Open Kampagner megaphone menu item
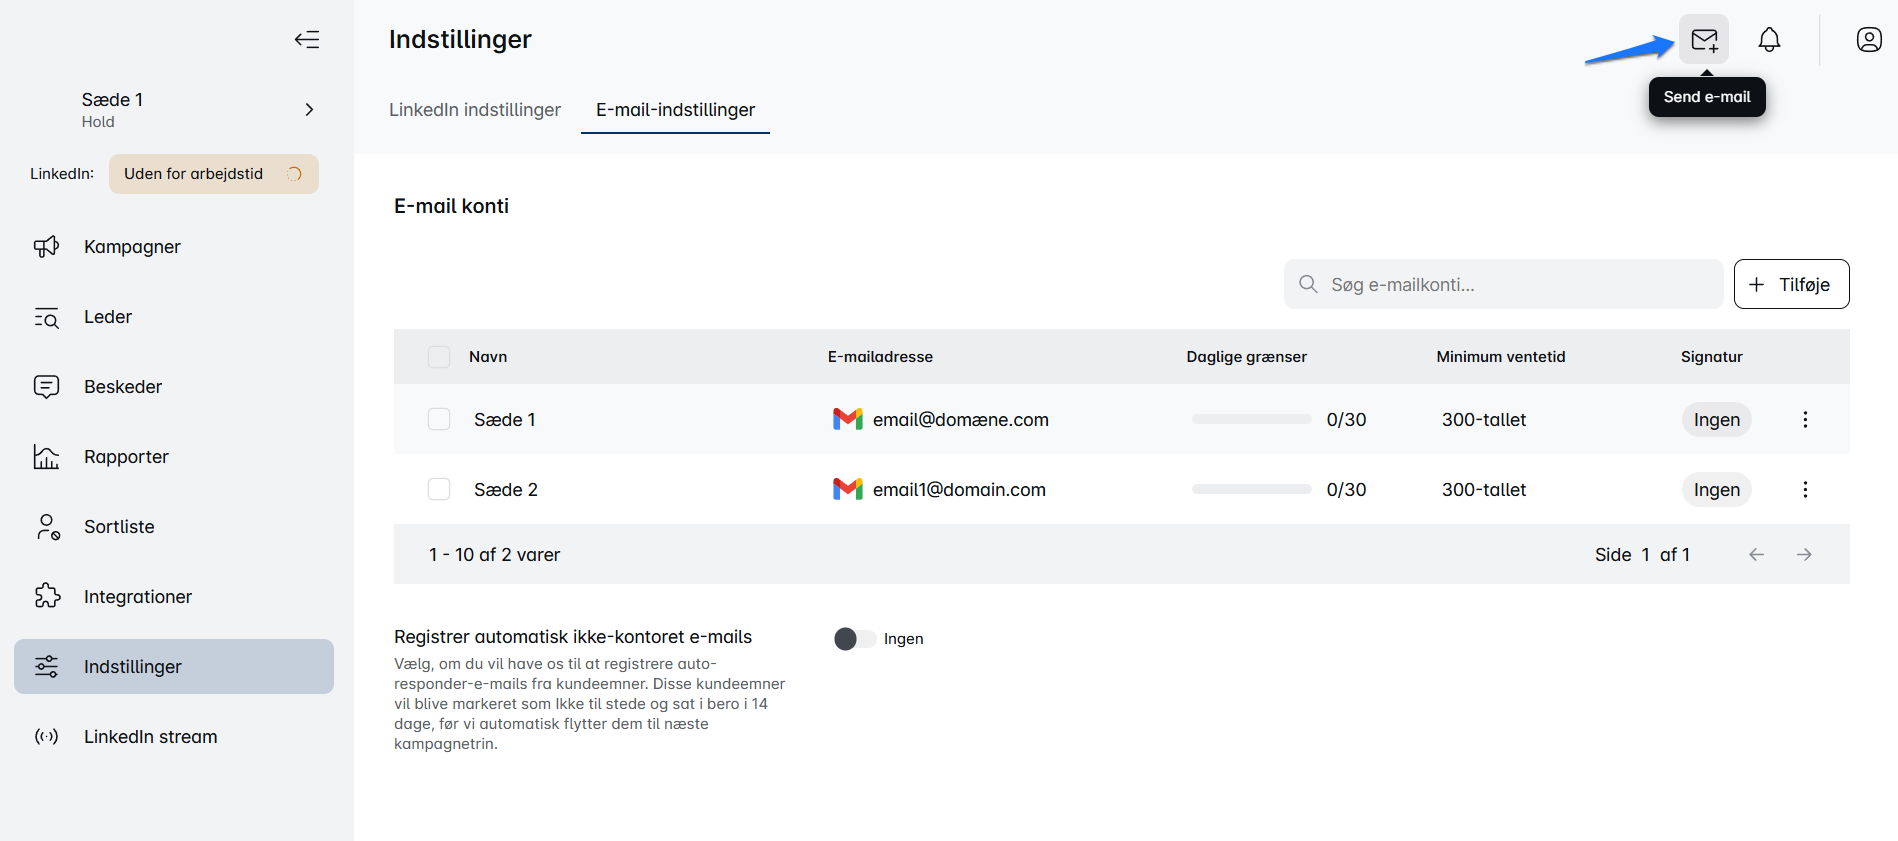The height and width of the screenshot is (841, 1898). (x=132, y=247)
